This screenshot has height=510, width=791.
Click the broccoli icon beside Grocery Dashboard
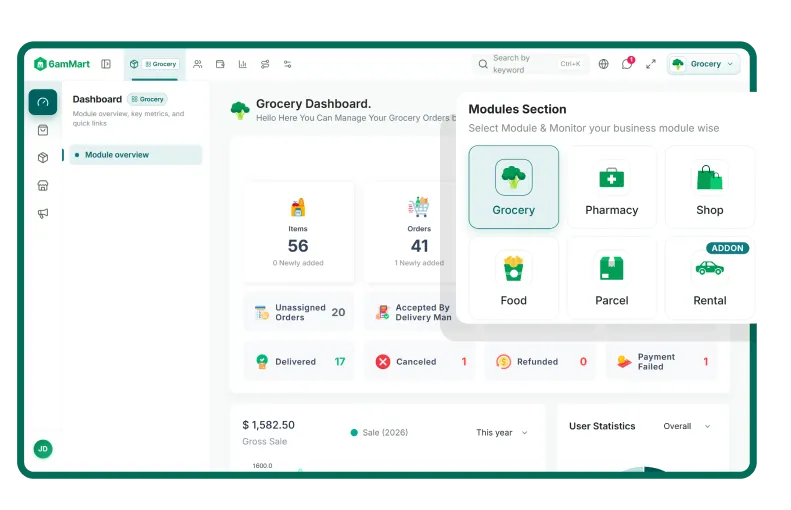pos(240,110)
